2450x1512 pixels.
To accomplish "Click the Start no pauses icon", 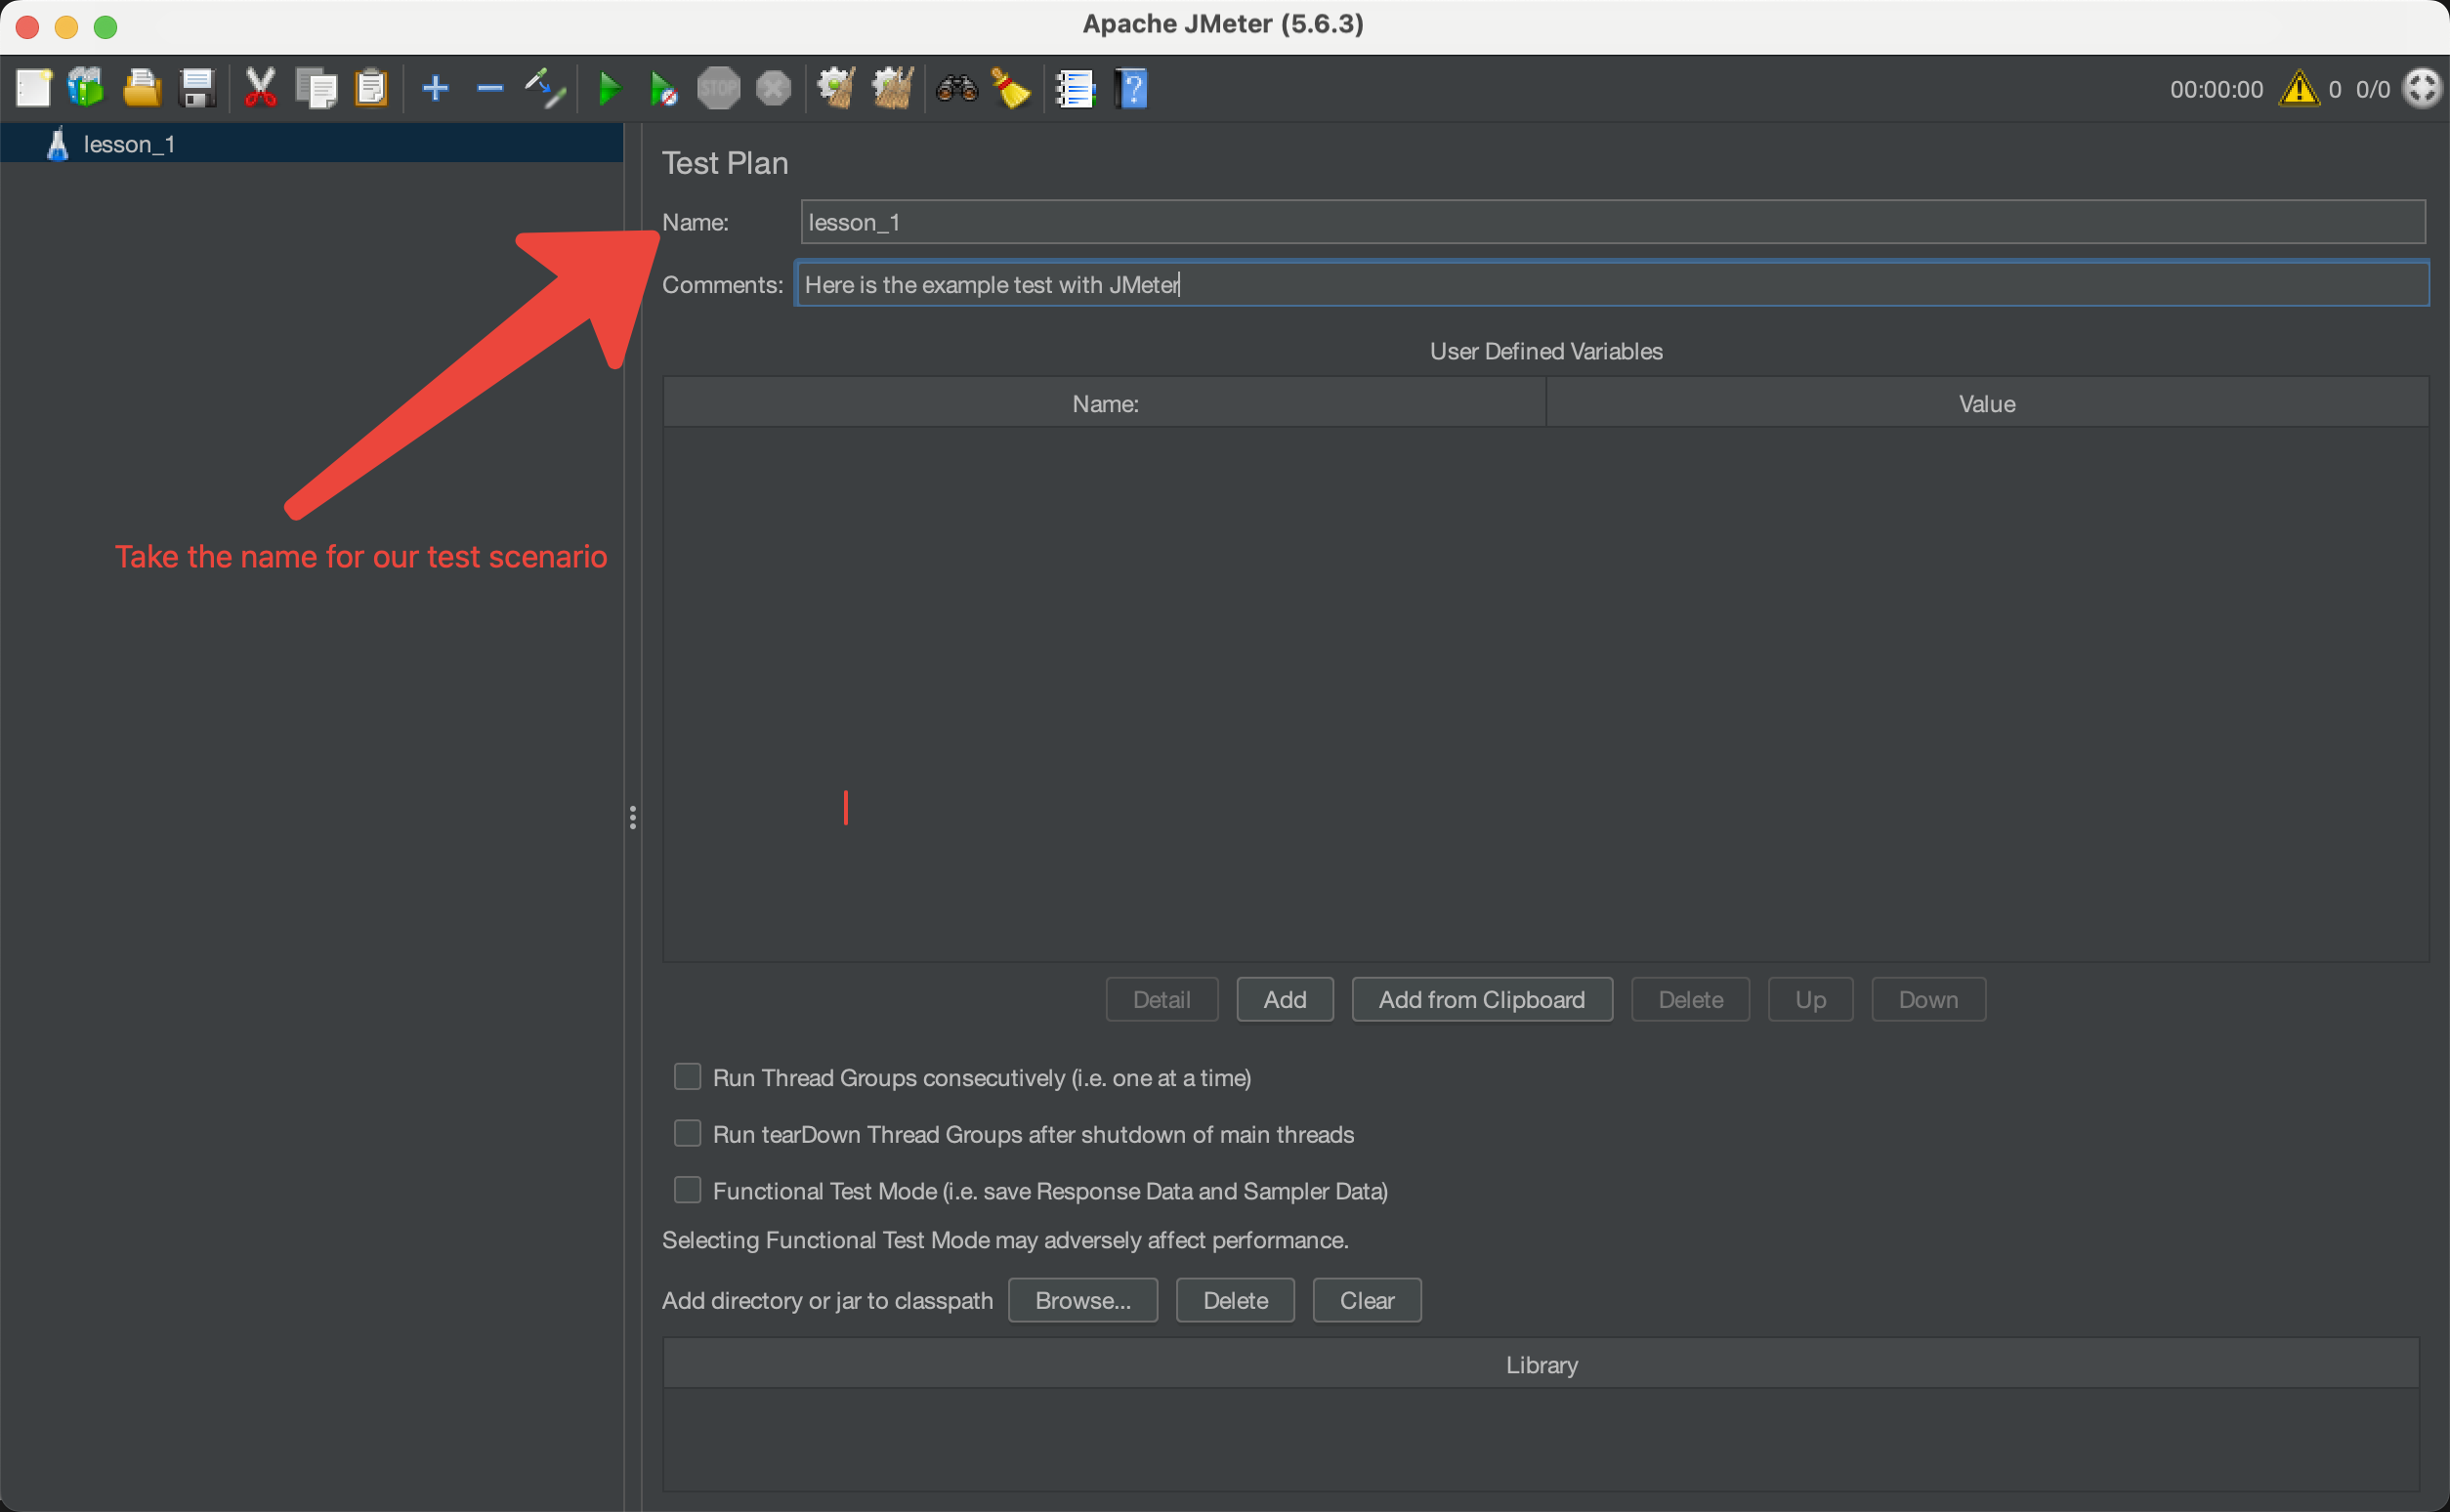I will pos(663,89).
